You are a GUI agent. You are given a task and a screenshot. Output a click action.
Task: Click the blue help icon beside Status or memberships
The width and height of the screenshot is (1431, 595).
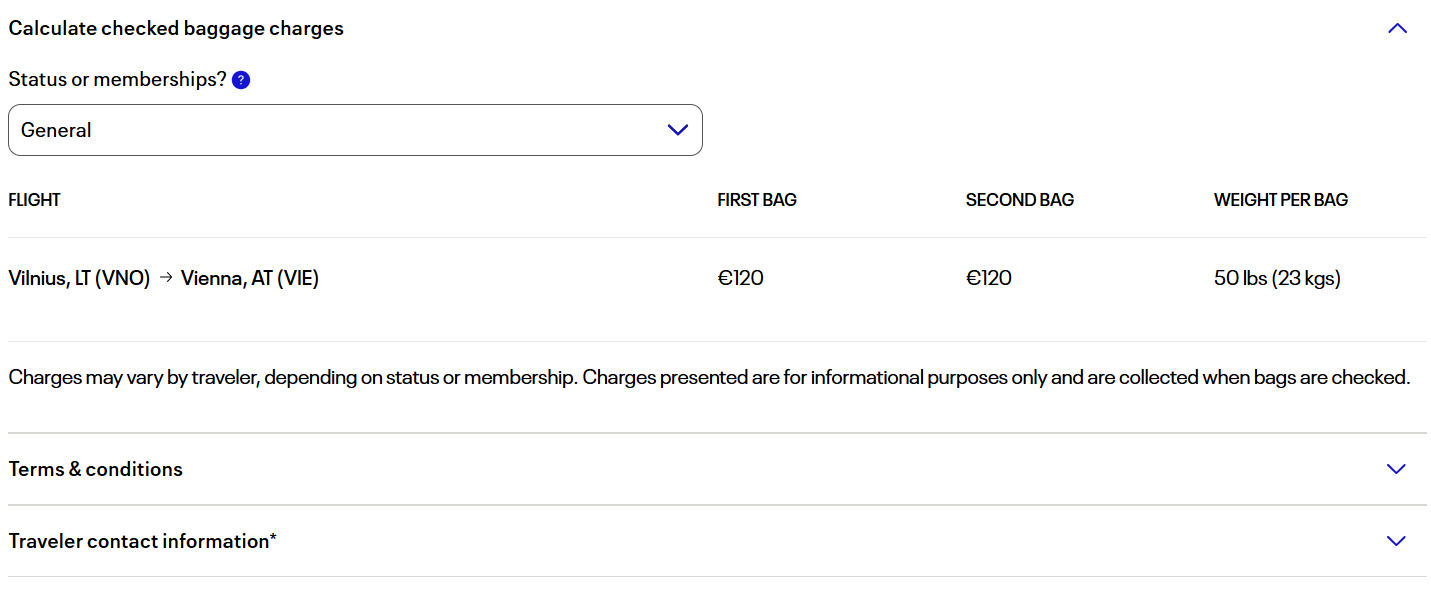coord(241,80)
